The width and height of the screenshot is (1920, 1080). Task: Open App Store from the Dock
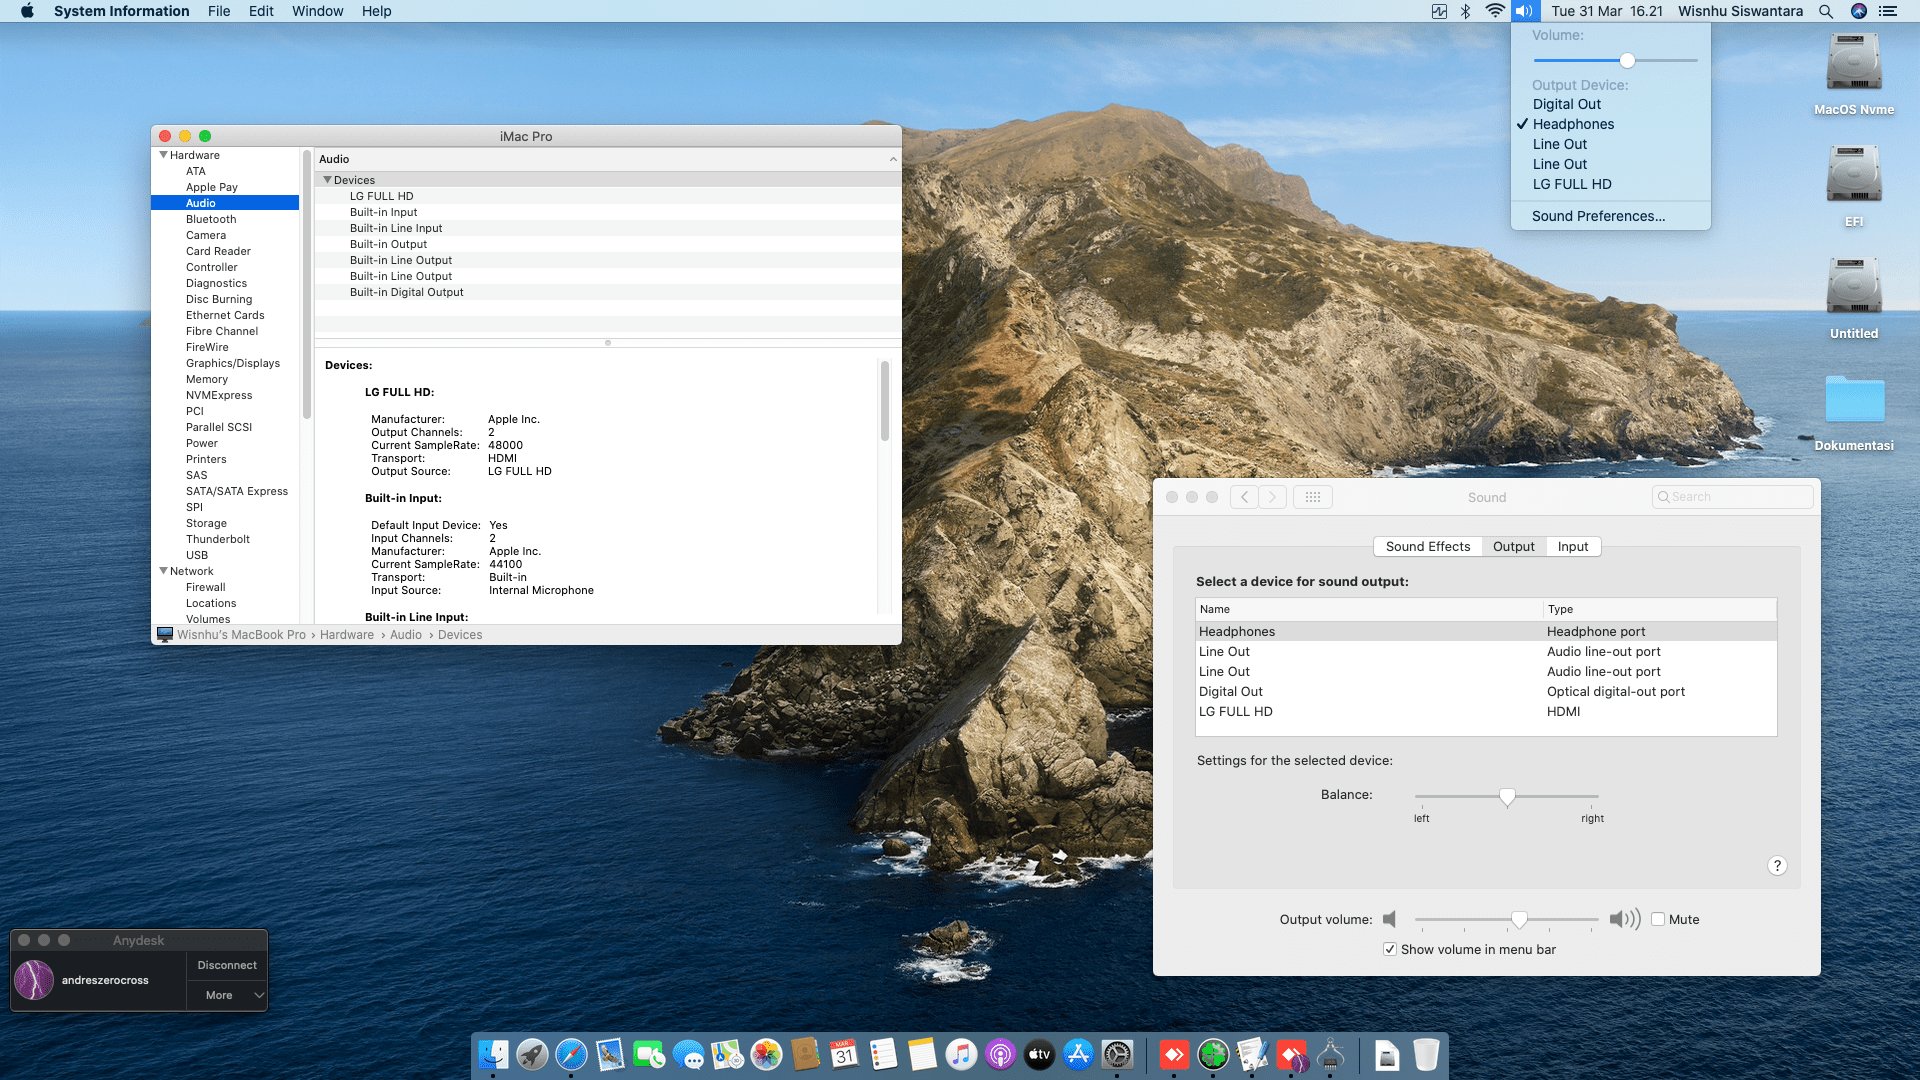pos(1078,1054)
